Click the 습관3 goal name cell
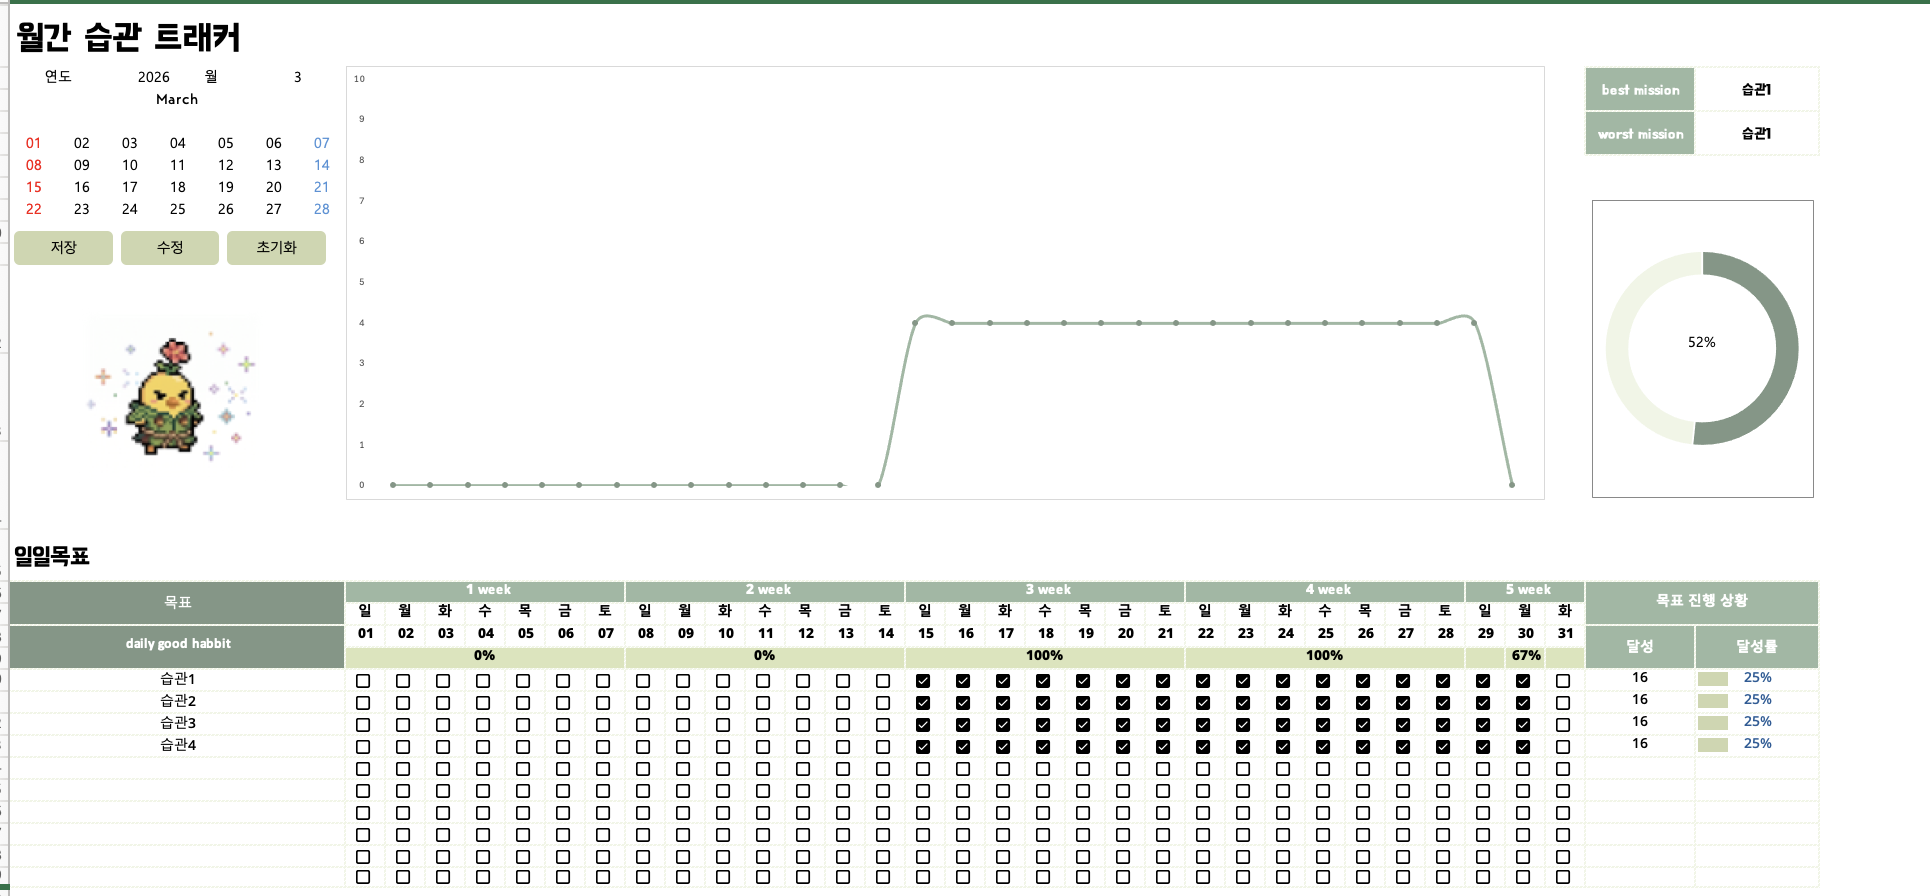This screenshot has width=1930, height=896. pyautogui.click(x=178, y=723)
